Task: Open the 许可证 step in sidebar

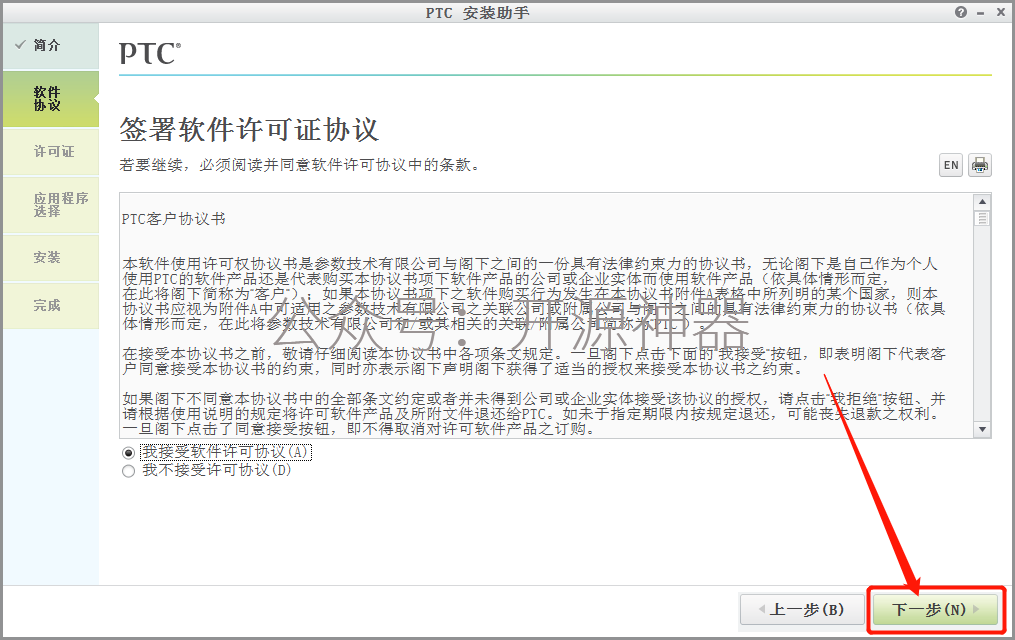Action: 51,151
